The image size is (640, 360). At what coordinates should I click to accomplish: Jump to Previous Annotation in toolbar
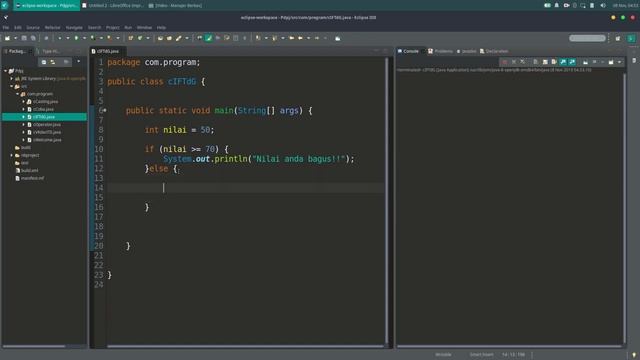pos(274,38)
